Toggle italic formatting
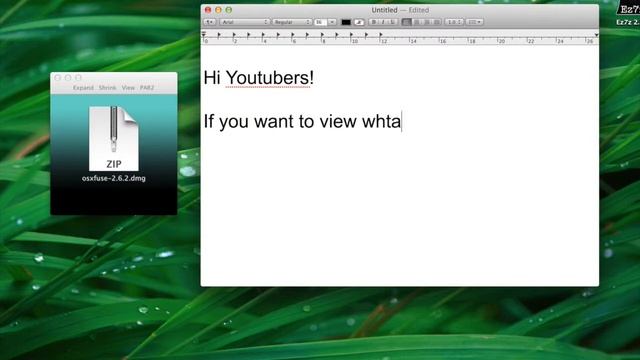Image resolution: width=640 pixels, height=360 pixels. click(383, 22)
